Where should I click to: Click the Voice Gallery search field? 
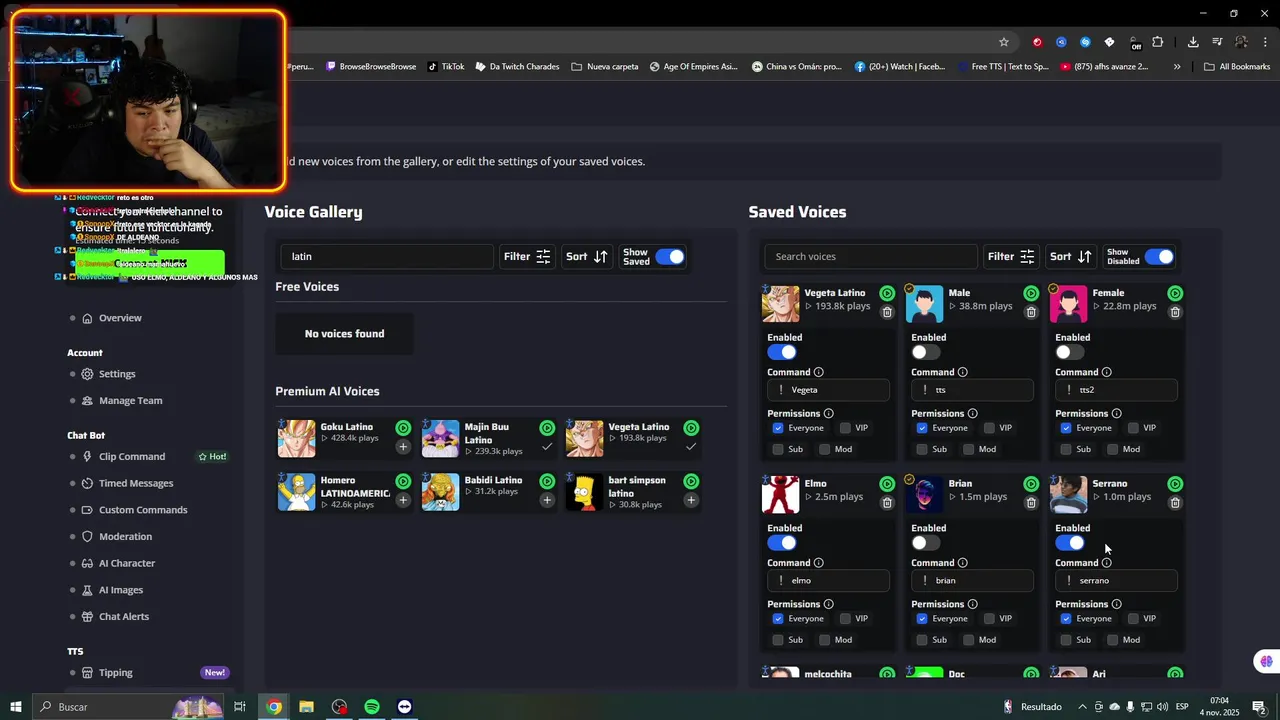386,257
